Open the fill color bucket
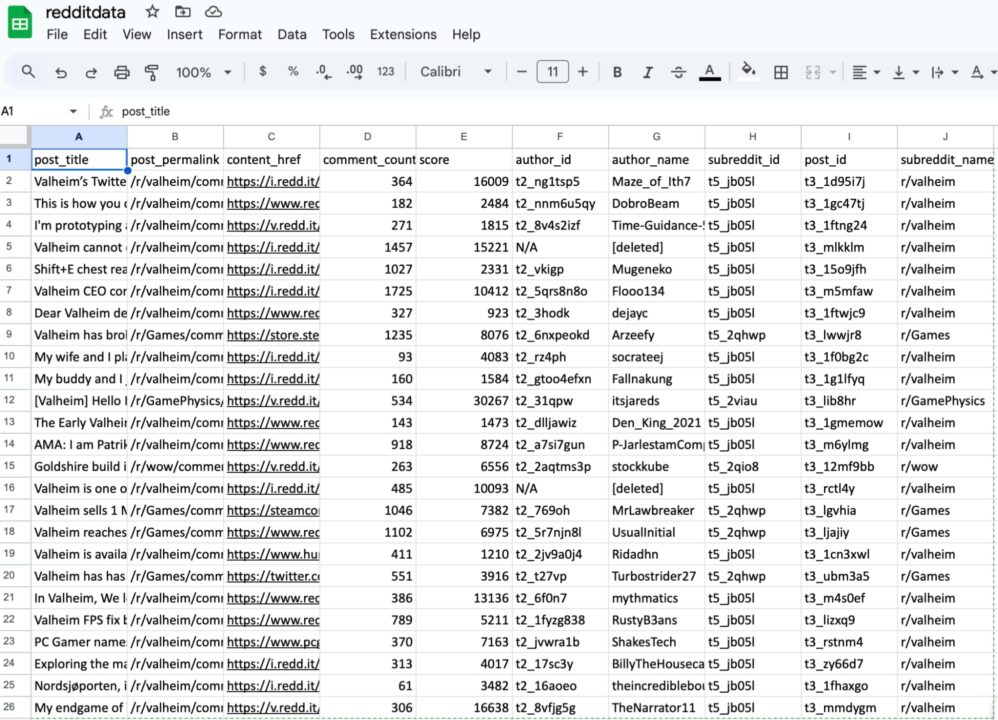 click(x=749, y=70)
